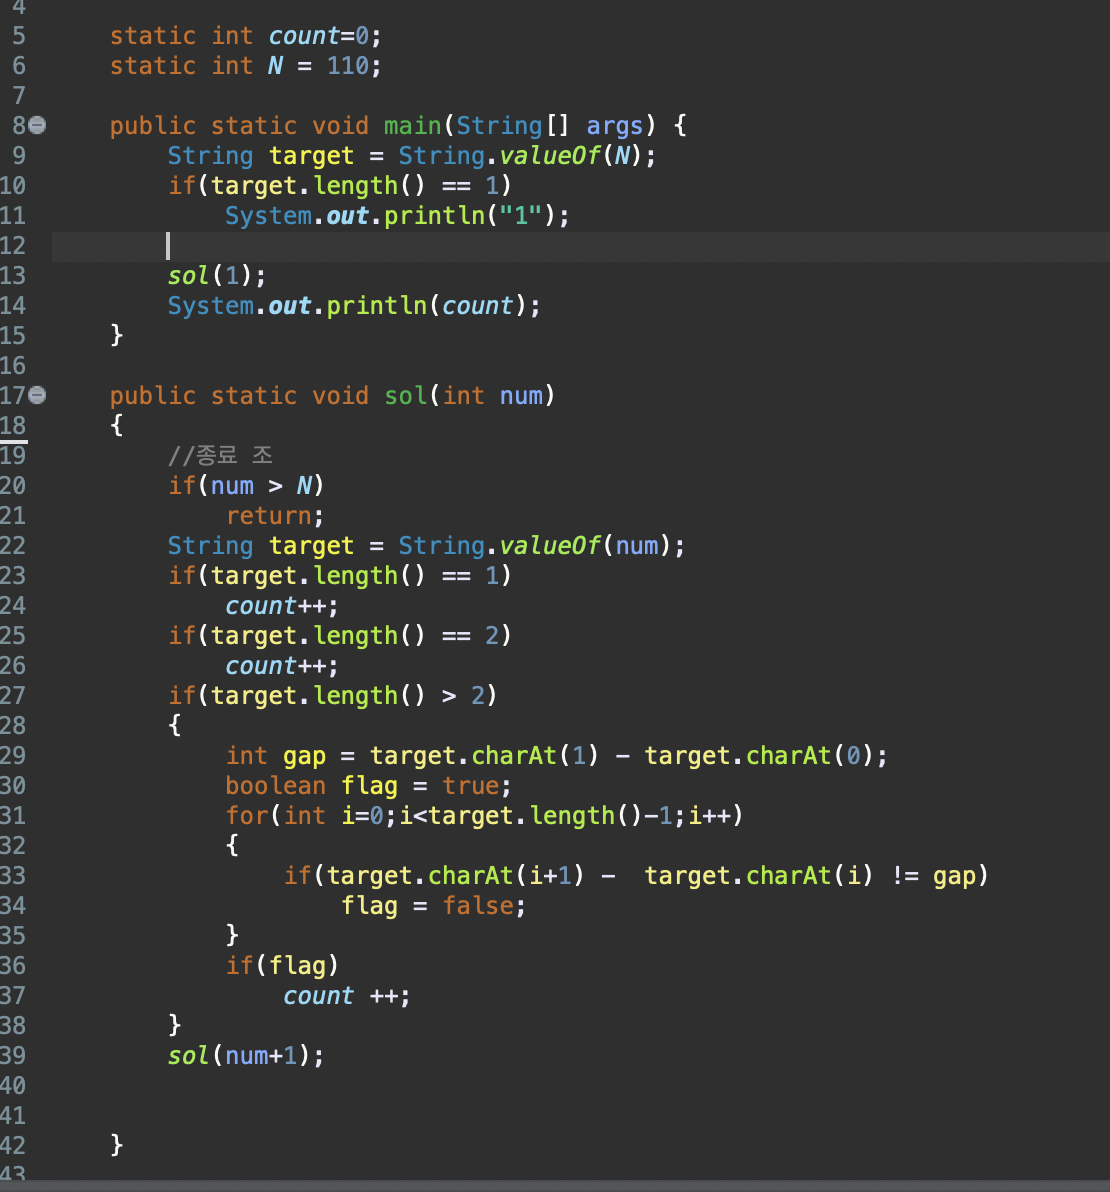Click 'flag = false;' statement
The width and height of the screenshot is (1110, 1192).
click(433, 905)
